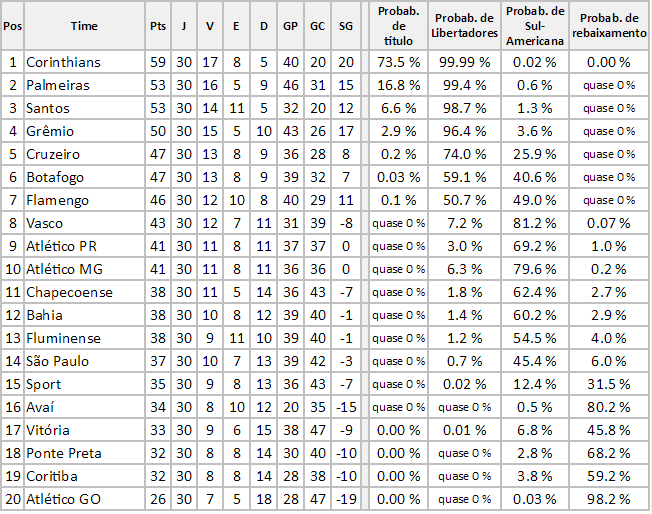Screen dimensions: 652x514
Task: Click the Grêmio team name
Action: [x=50, y=131]
